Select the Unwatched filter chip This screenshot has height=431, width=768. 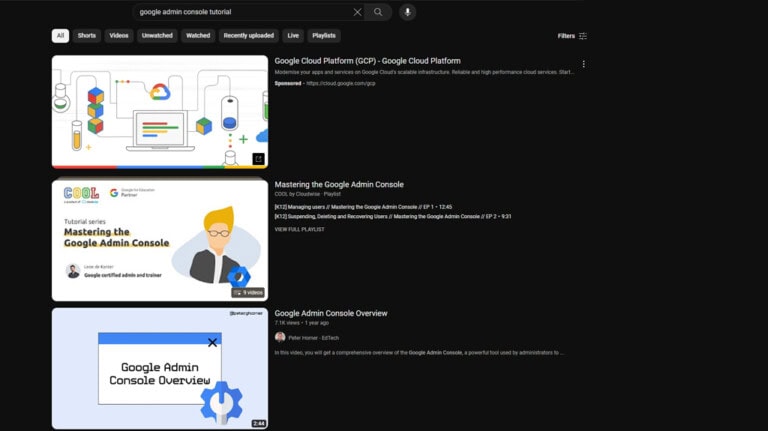click(157, 36)
